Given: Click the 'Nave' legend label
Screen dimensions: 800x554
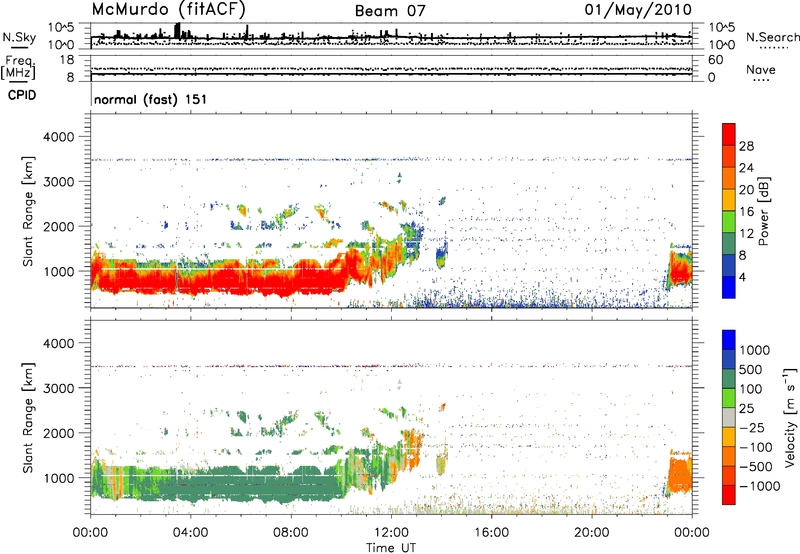Looking at the screenshot, I should point(761,70).
